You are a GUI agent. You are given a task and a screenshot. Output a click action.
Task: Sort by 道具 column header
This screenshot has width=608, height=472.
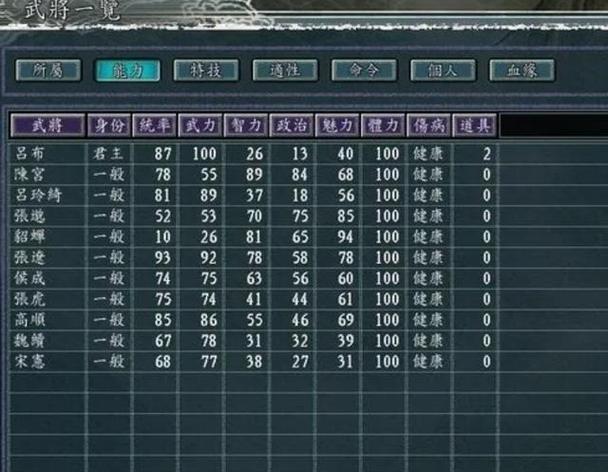(474, 125)
